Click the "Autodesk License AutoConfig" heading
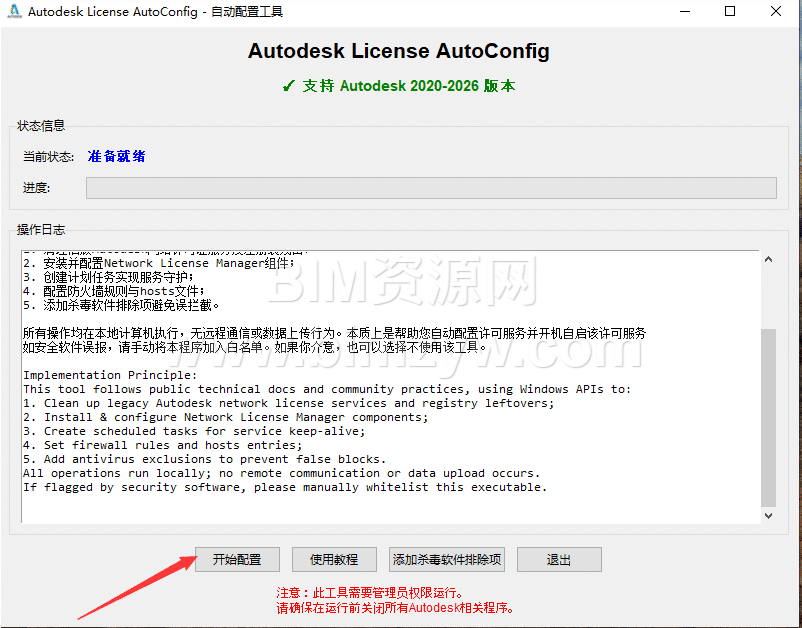802x628 pixels. coord(398,51)
